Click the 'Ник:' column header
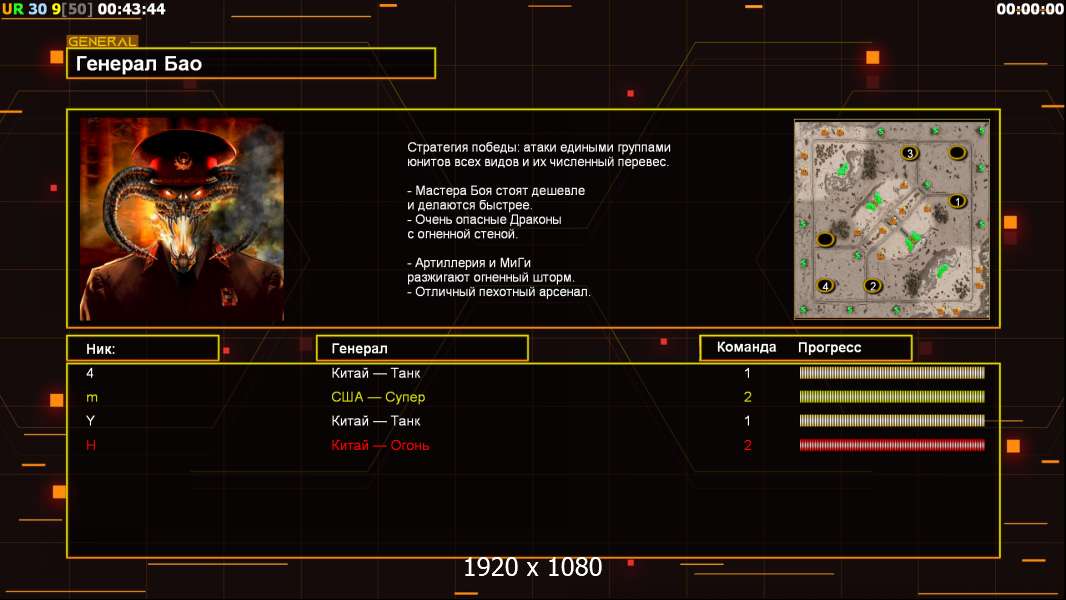Screen dimensions: 1066x600 pyautogui.click(x=143, y=348)
